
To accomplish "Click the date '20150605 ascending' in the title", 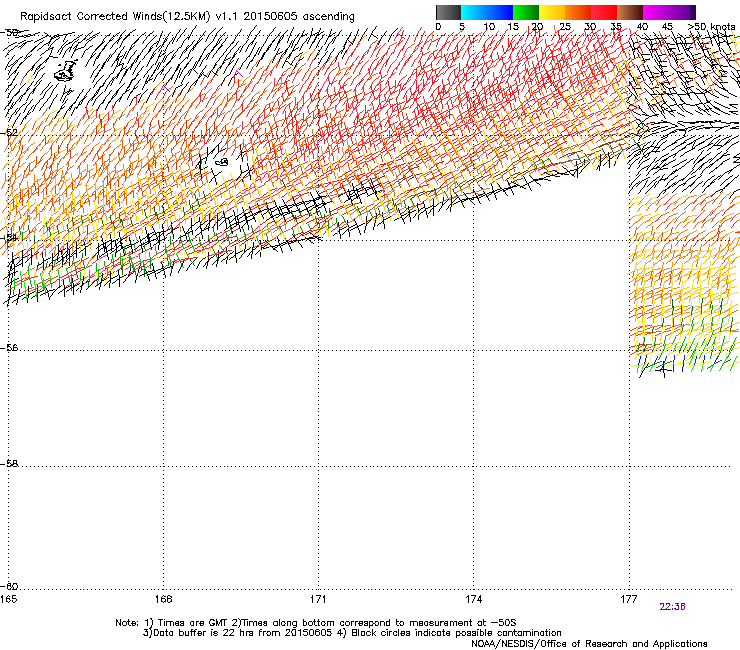I will click(299, 16).
